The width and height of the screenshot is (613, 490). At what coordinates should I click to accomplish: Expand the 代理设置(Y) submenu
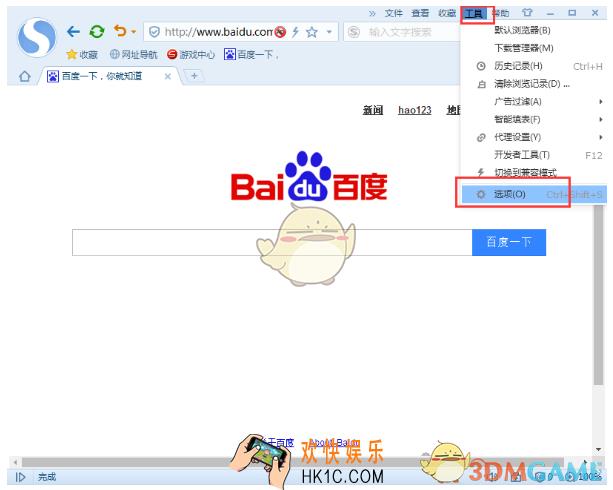pos(534,137)
